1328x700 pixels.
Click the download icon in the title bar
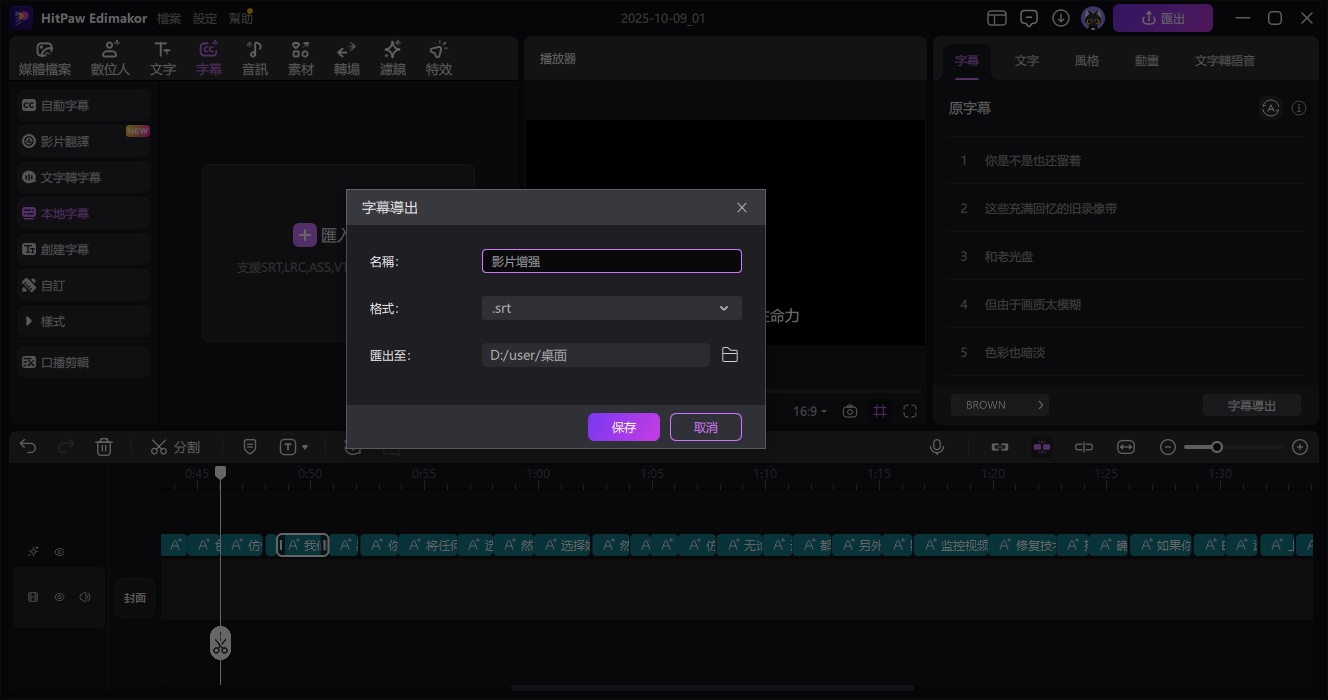pyautogui.click(x=1061, y=18)
